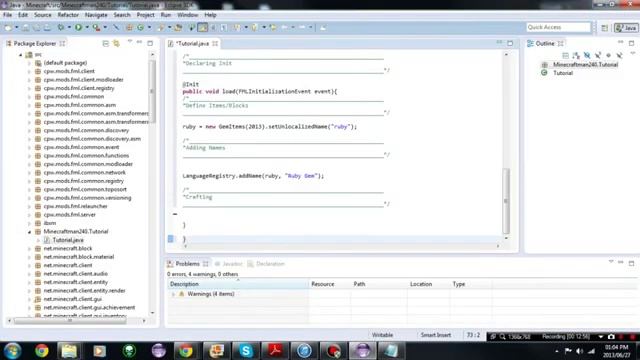This screenshot has width=640, height=360.
Task: Open the Windows Start menu
Action: (x=12, y=351)
